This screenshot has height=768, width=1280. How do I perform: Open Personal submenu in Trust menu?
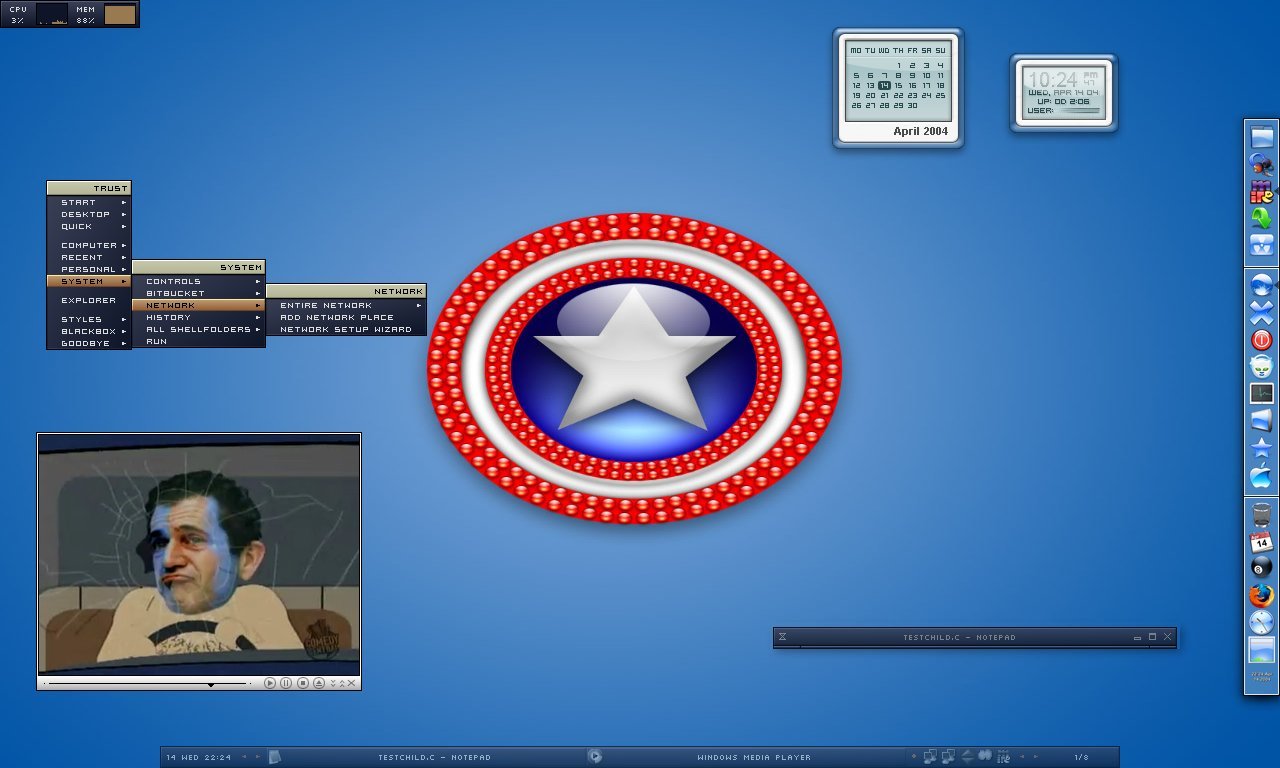pyautogui.click(x=89, y=269)
